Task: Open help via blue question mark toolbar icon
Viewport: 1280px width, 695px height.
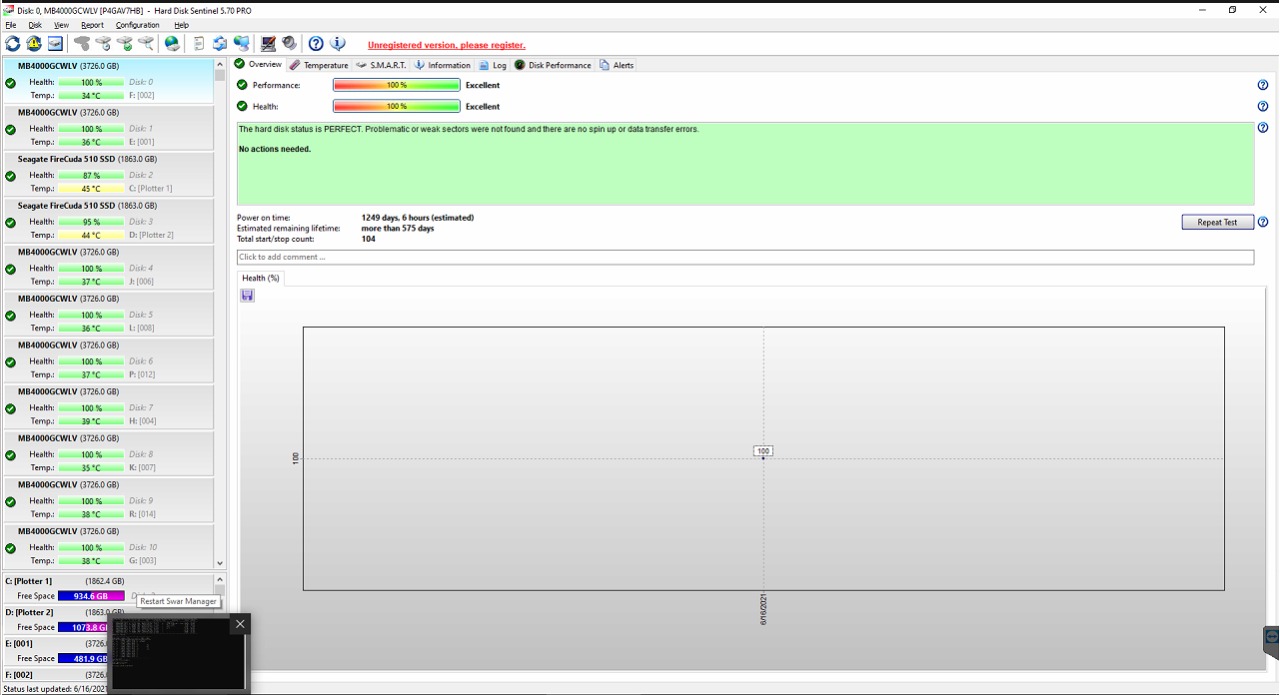Action: click(316, 44)
